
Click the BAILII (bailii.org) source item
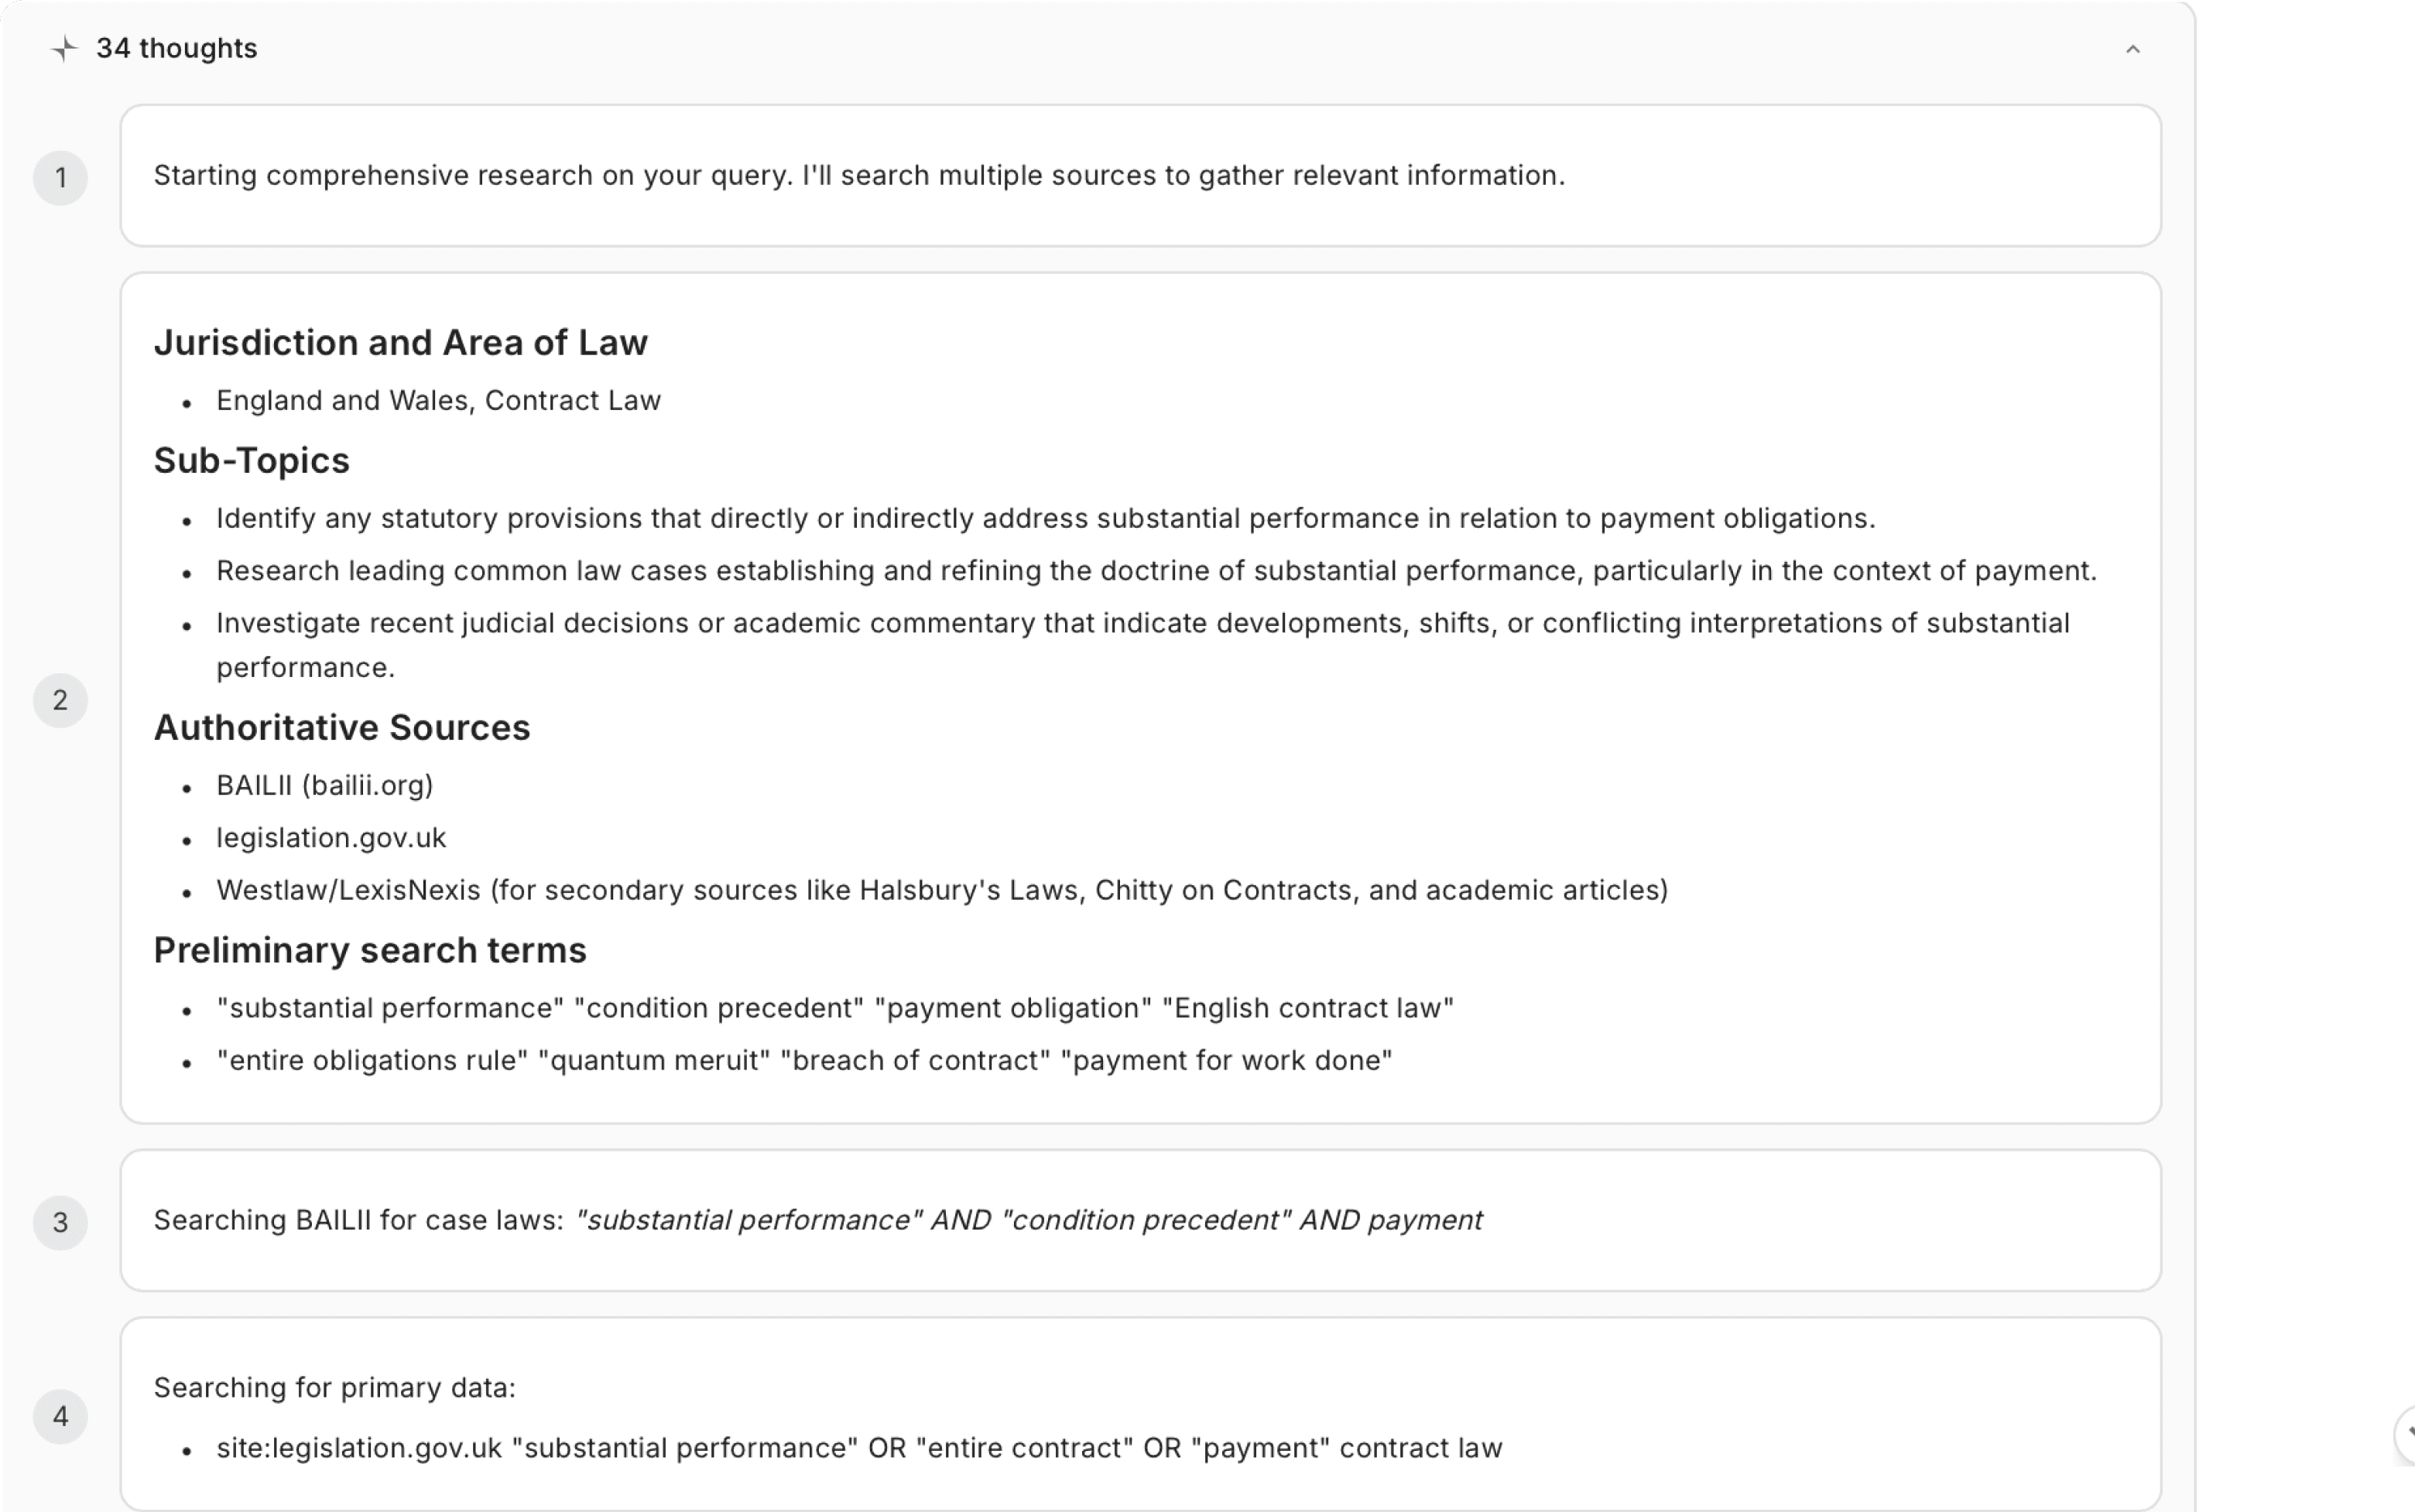pos(324,786)
